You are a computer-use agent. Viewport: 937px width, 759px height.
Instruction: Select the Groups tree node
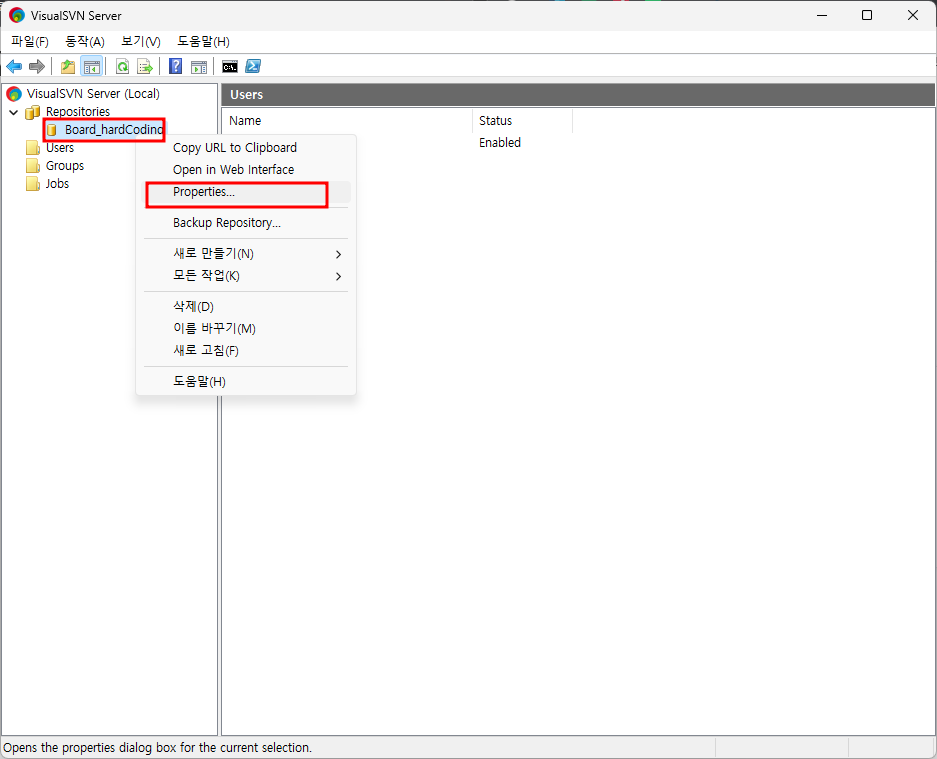65,166
